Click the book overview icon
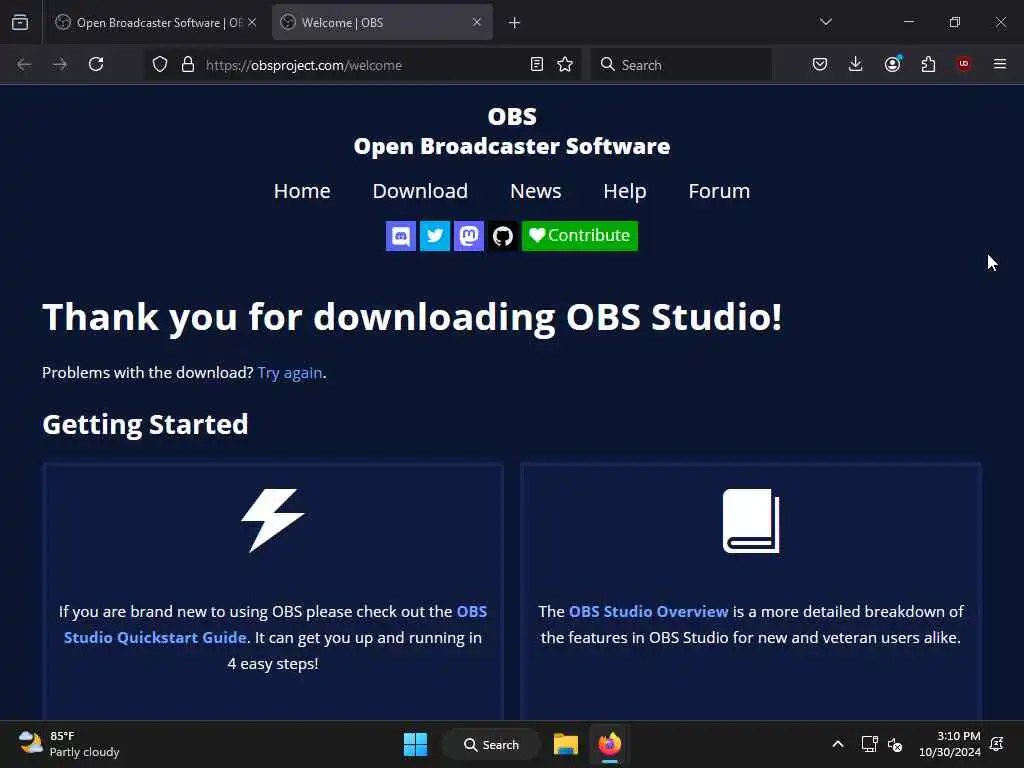 pos(751,520)
